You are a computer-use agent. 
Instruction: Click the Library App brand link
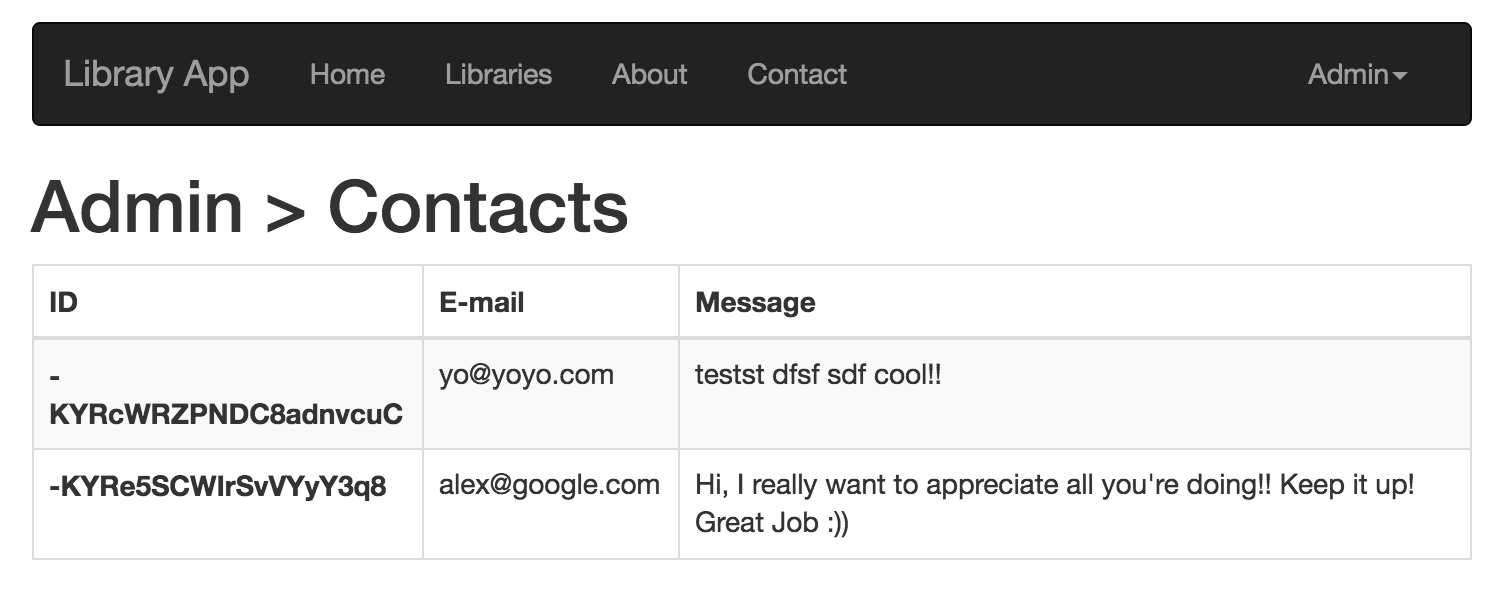point(156,74)
